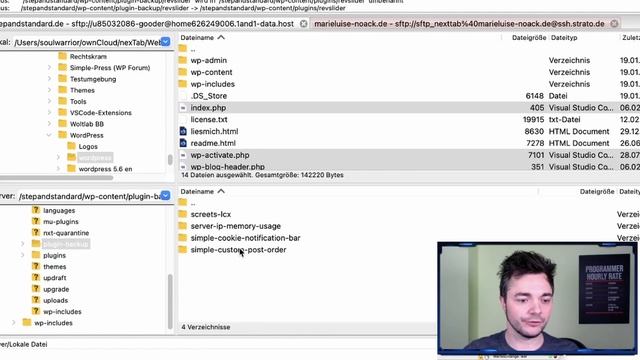The image size is (640, 360).
Task: Click the wp-includes folder icon in local list
Action: pos(183,84)
